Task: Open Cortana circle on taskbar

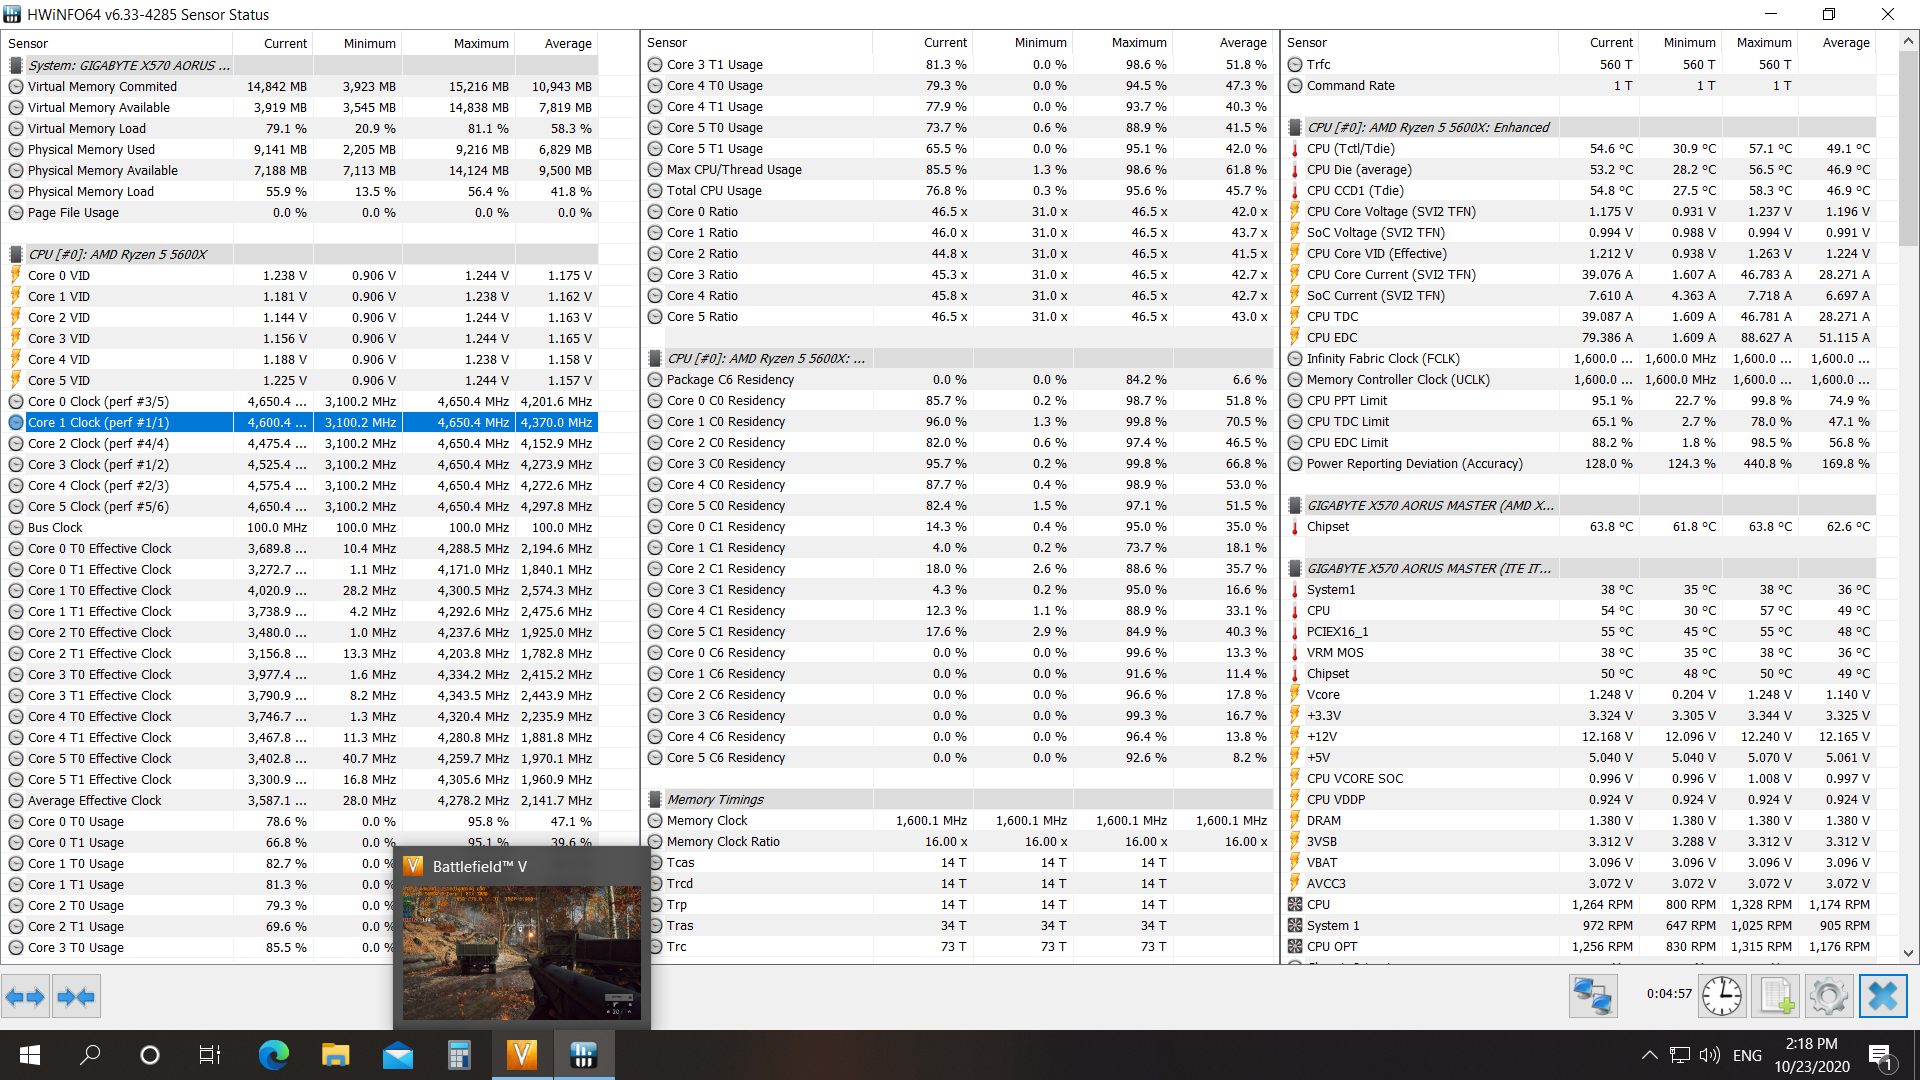Action: (150, 1055)
